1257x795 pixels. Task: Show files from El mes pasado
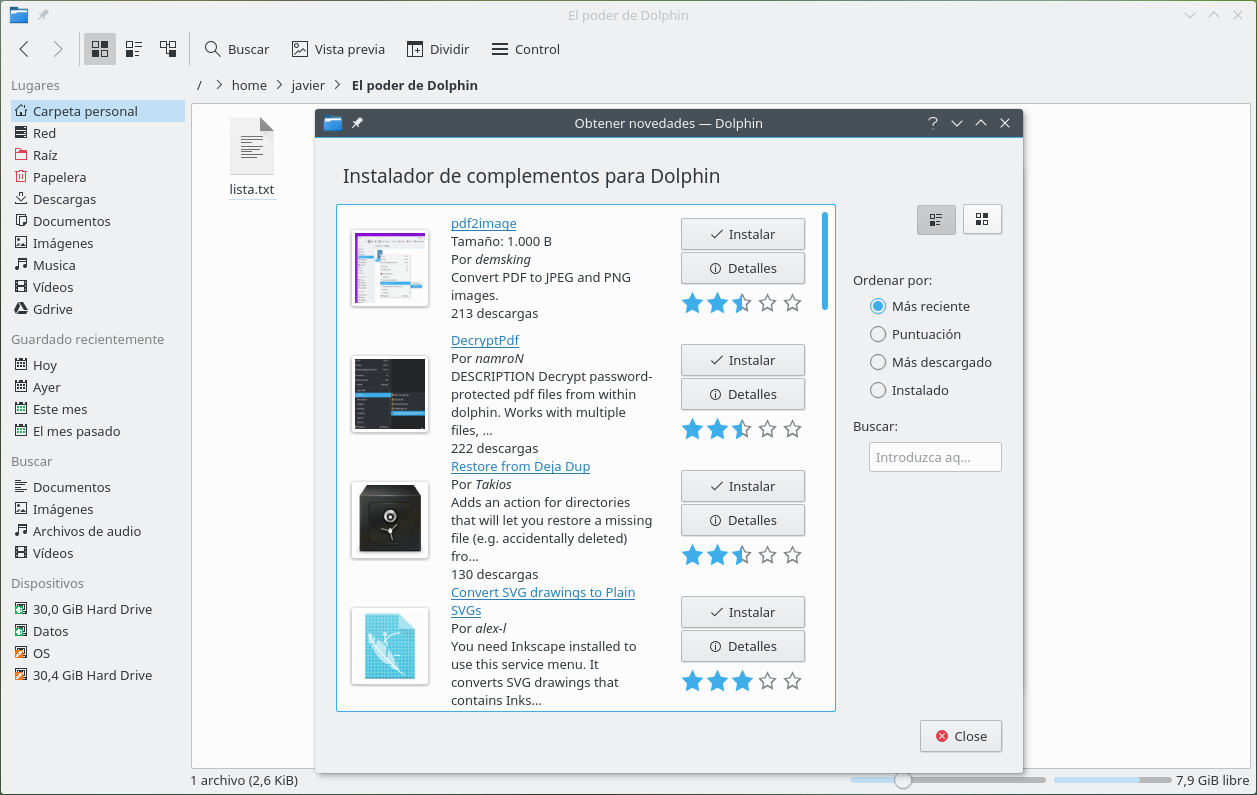[98, 431]
